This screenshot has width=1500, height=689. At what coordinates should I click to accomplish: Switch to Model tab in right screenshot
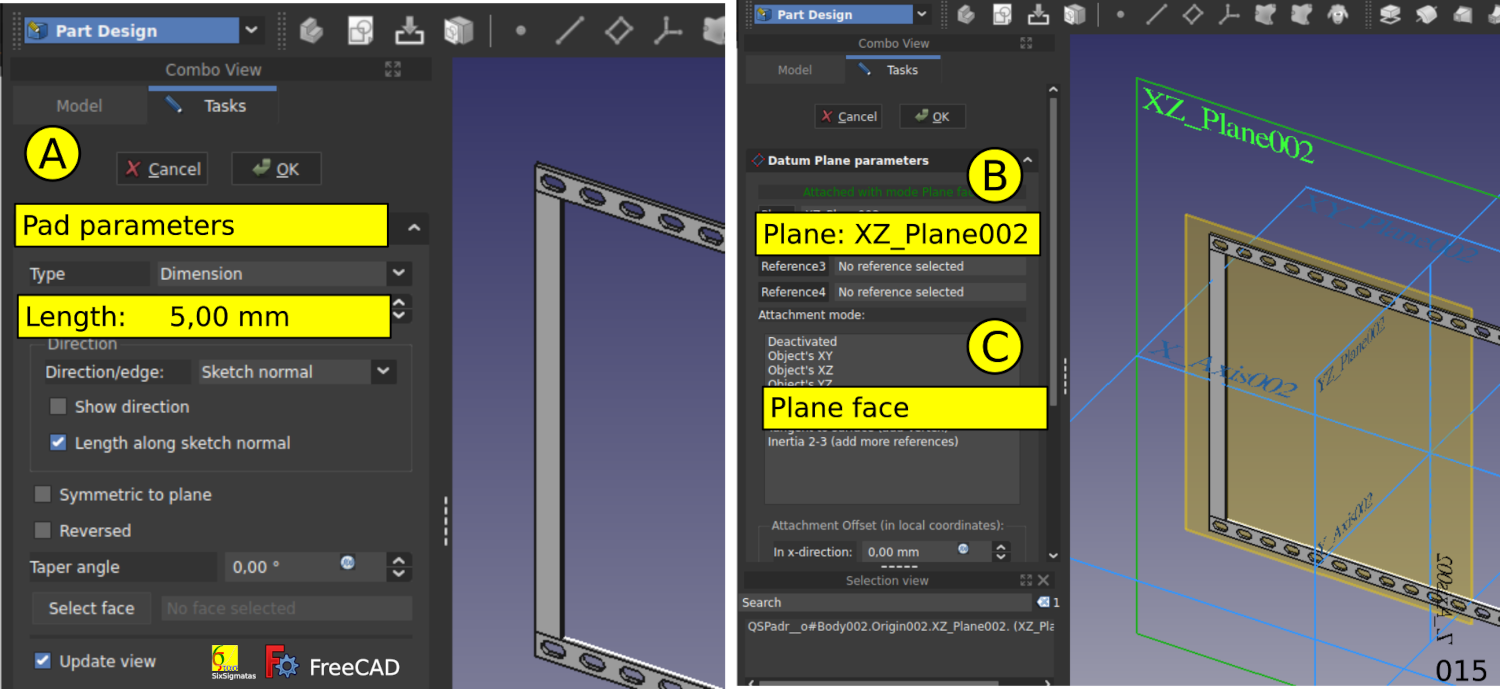[795, 70]
